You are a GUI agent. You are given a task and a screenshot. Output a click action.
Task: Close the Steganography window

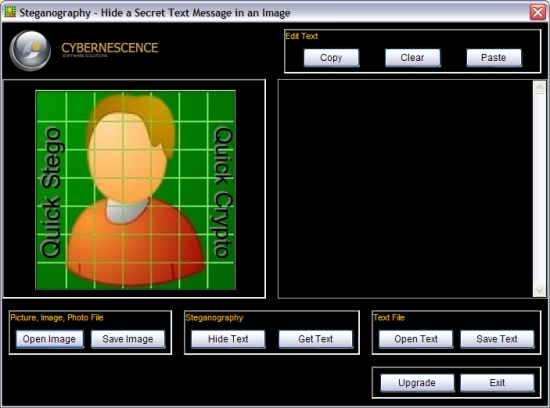point(537,12)
